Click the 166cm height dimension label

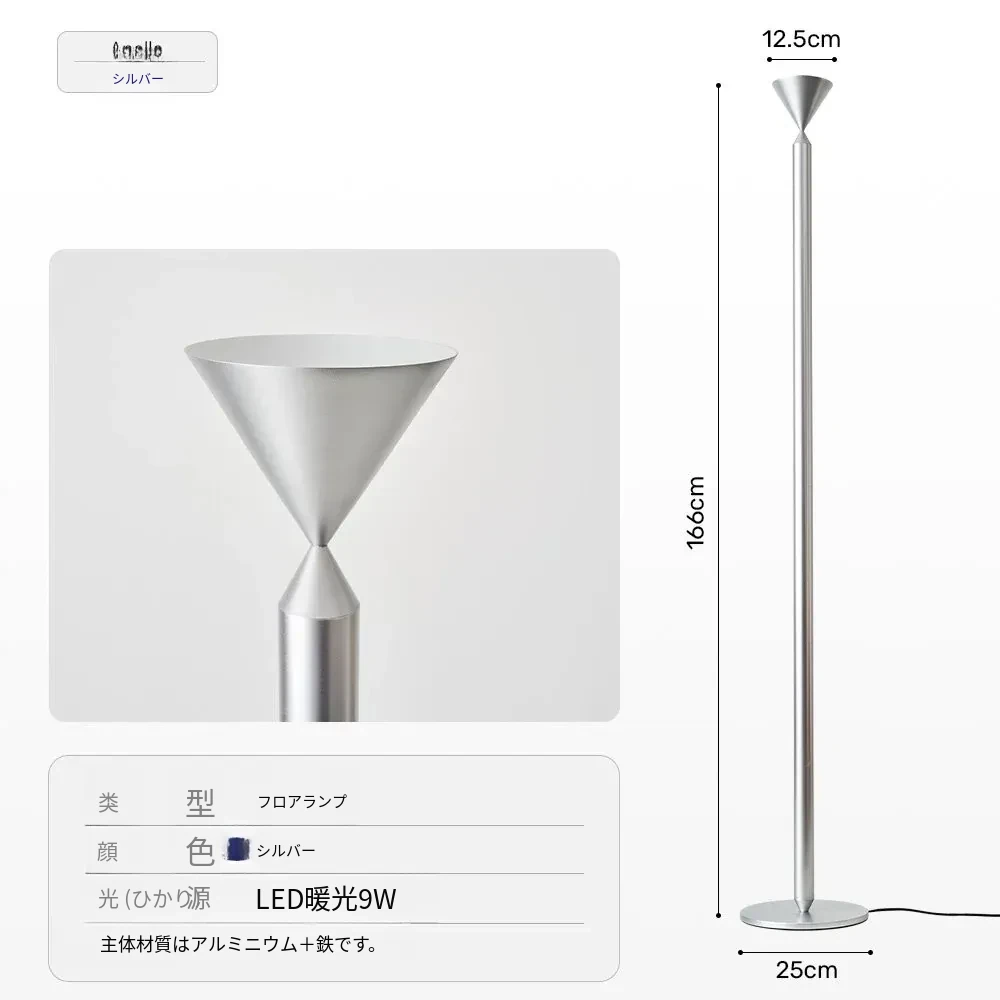[x=696, y=512]
